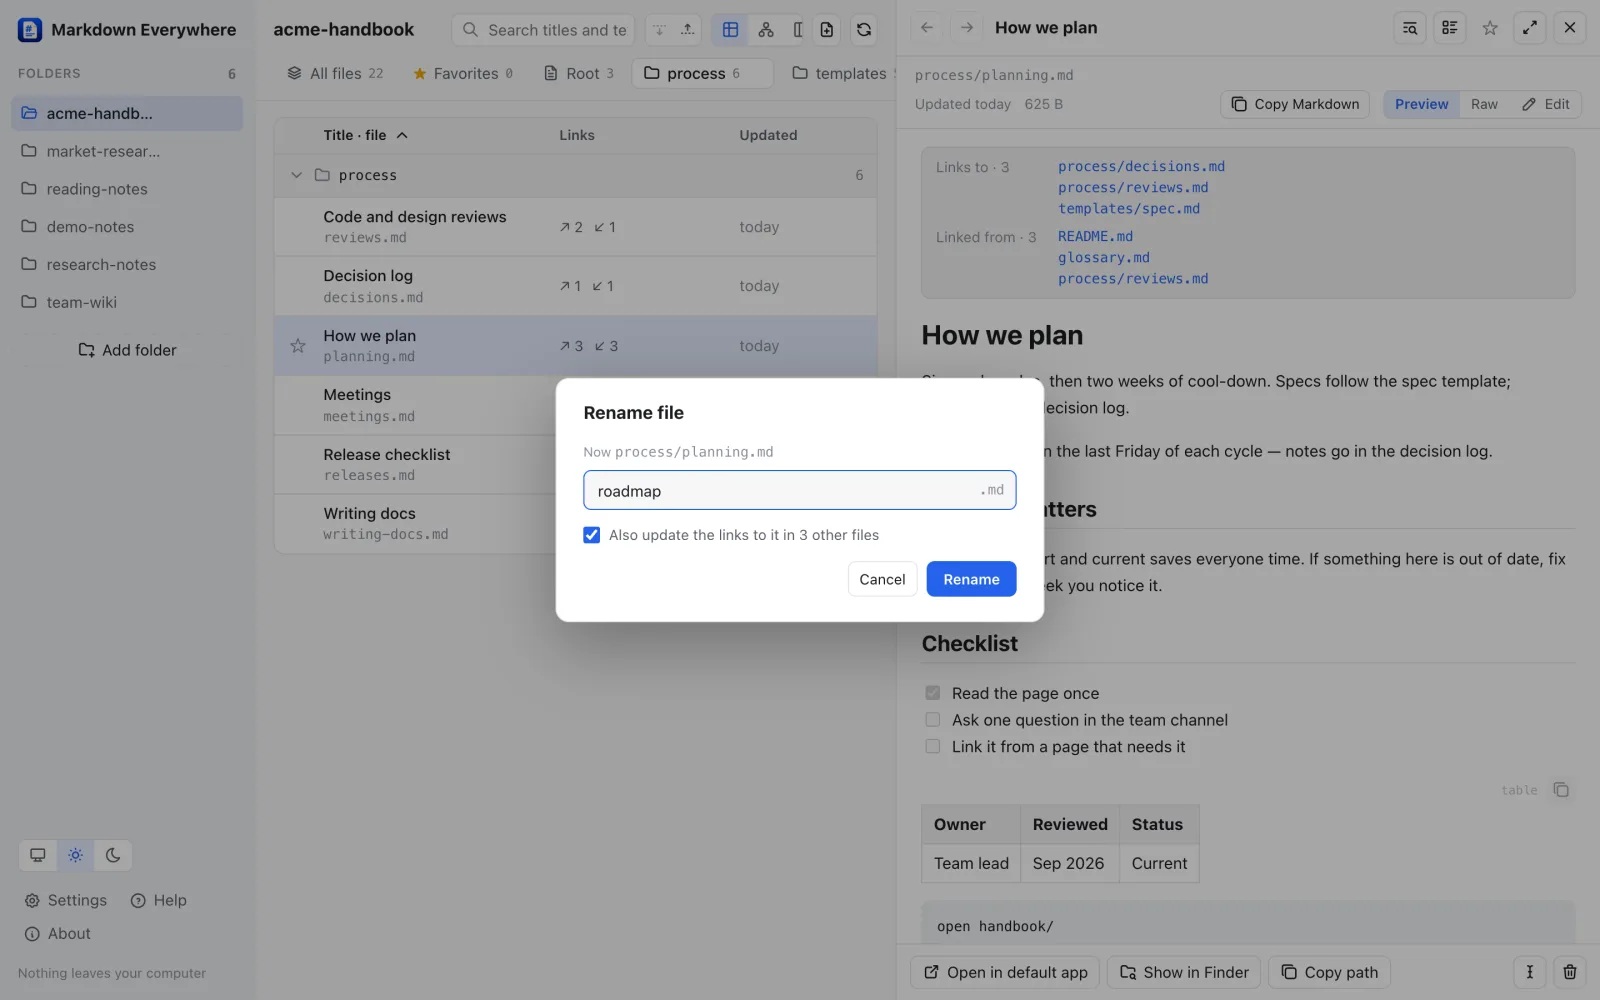Image resolution: width=1600 pixels, height=1000 pixels.
Task: Open find-in-document search icon
Action: [1410, 28]
